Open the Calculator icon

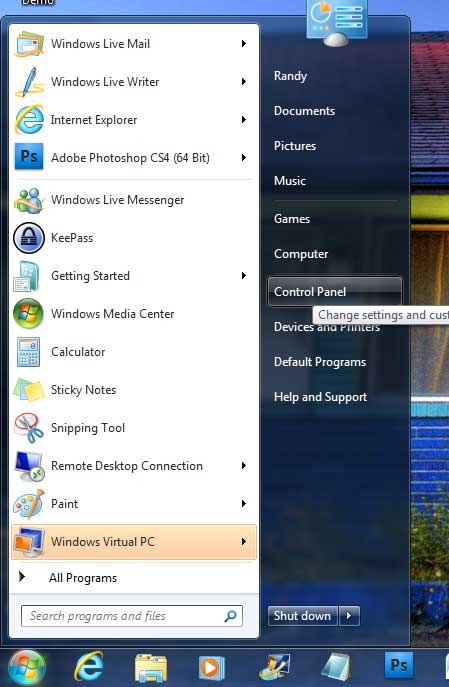[x=28, y=352]
